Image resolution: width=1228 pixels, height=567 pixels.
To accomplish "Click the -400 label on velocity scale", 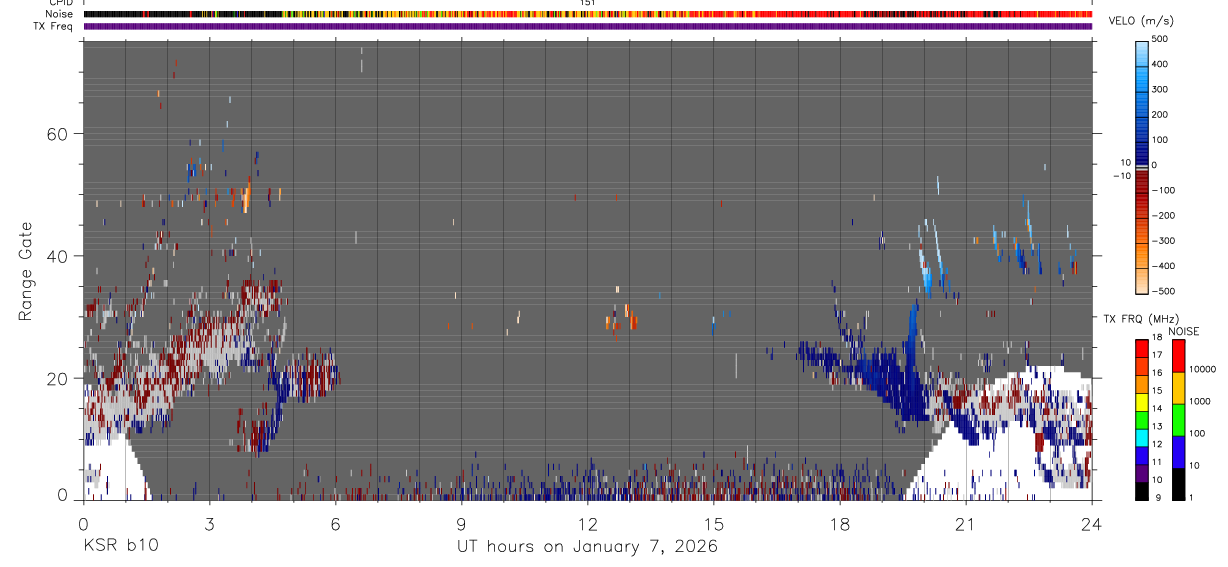I will (1165, 266).
